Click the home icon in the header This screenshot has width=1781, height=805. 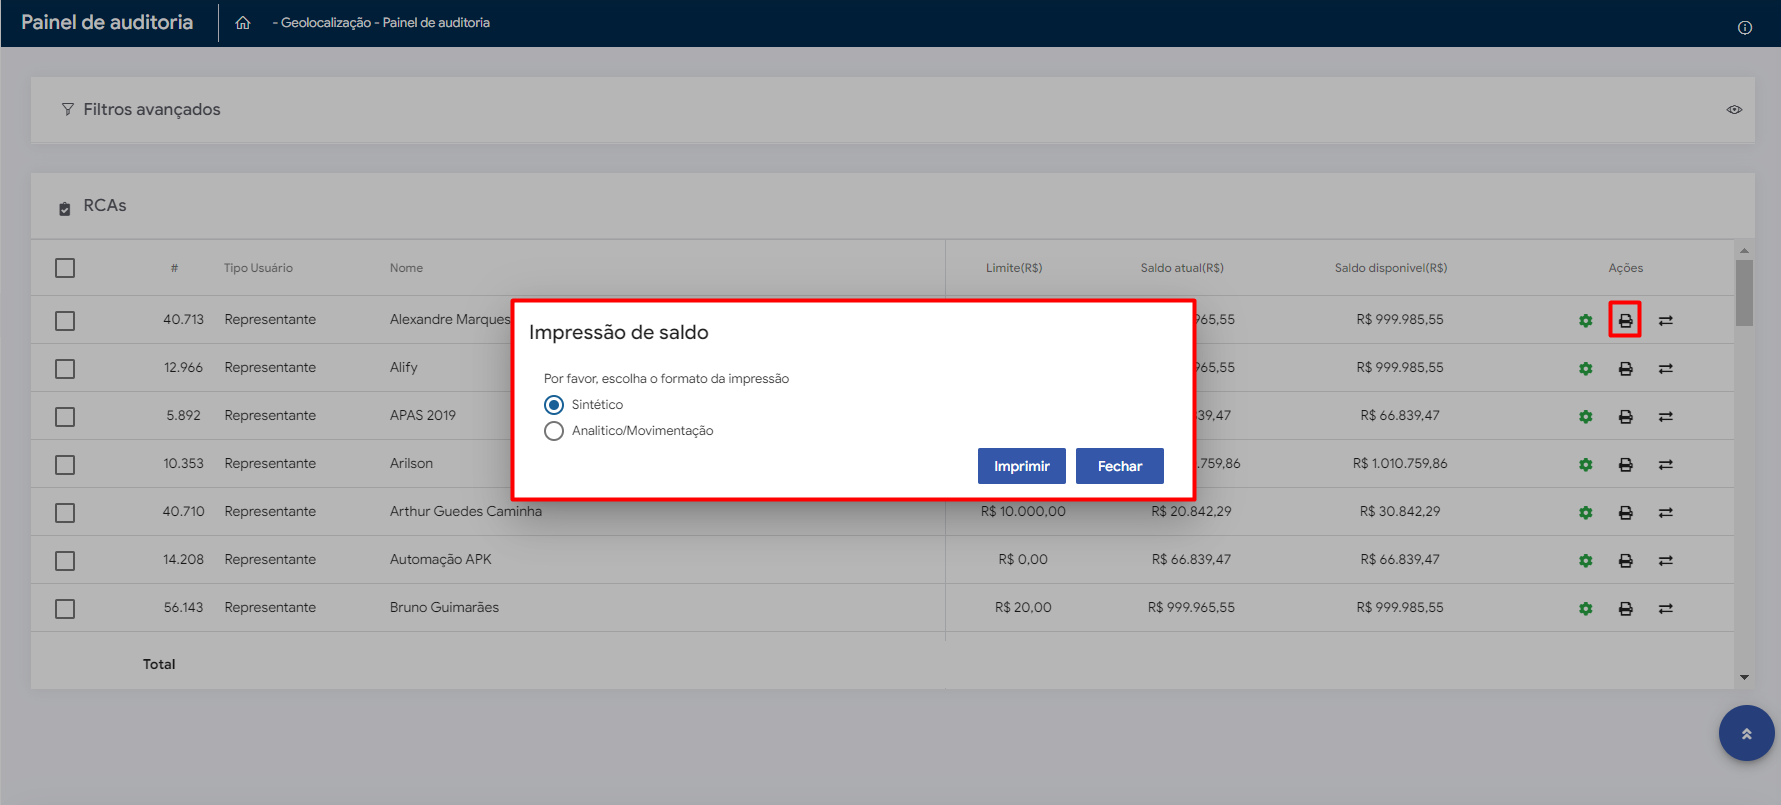243,23
